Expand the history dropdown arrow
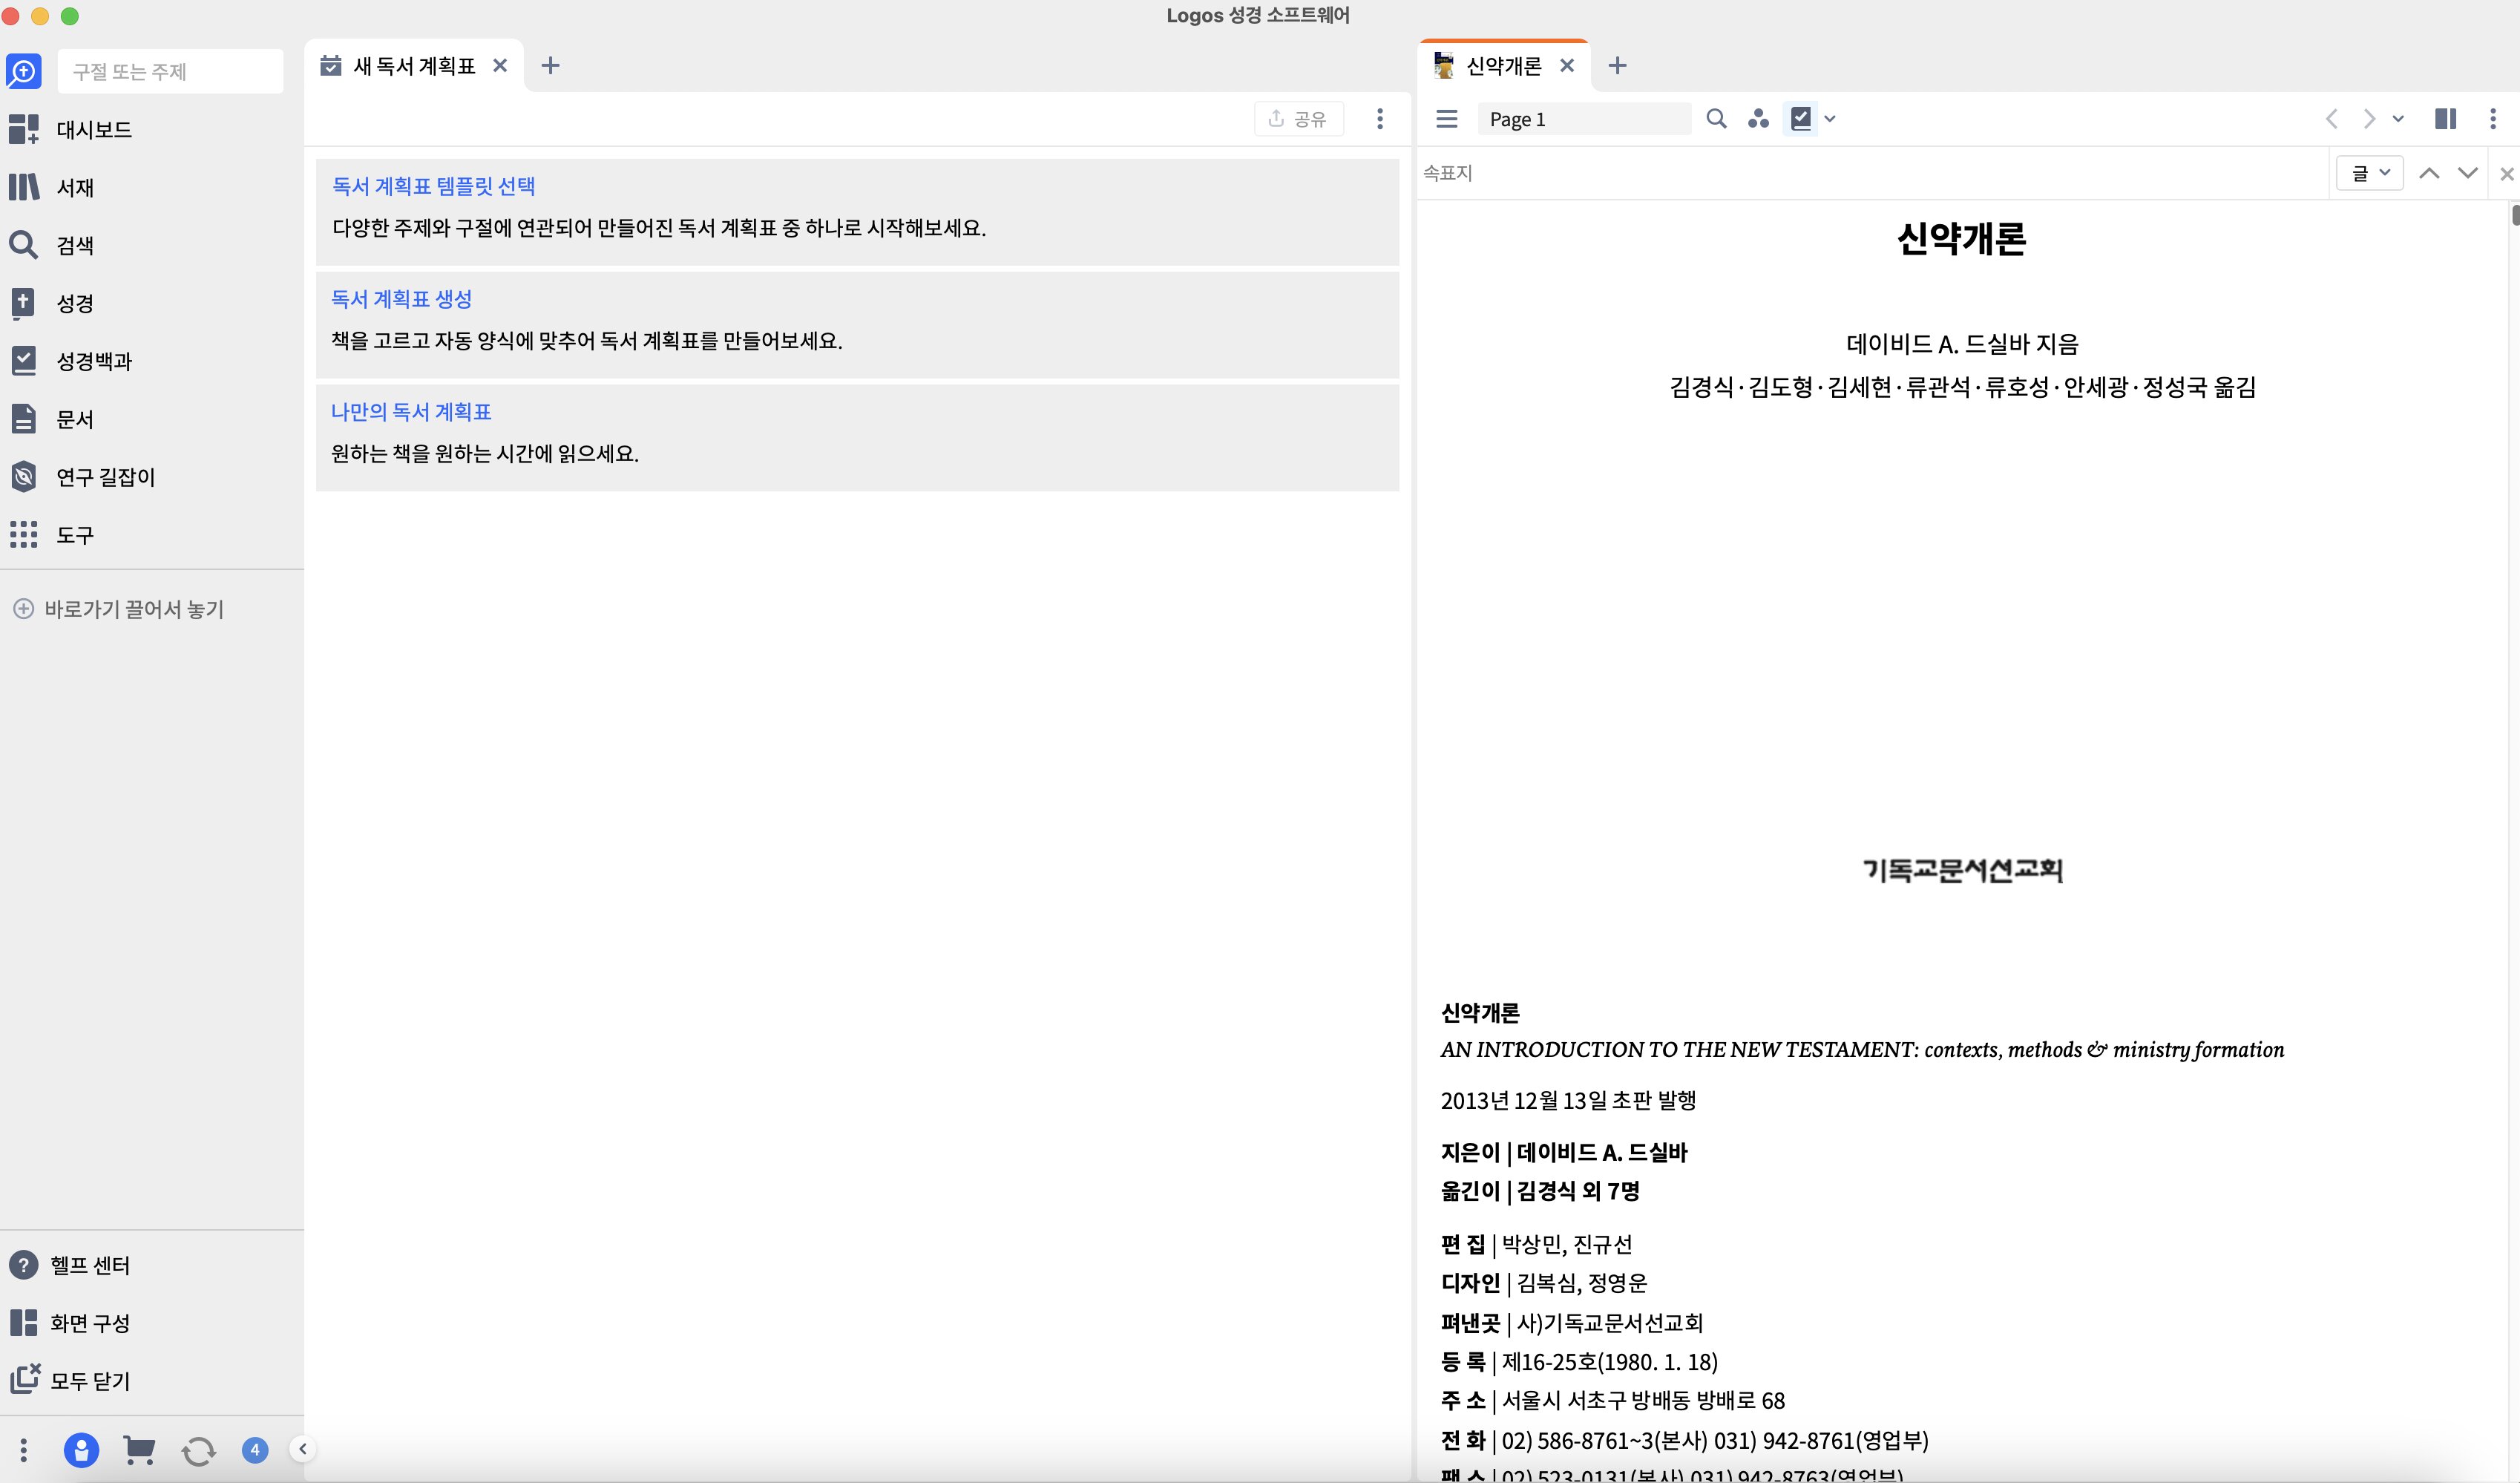 2398,119
